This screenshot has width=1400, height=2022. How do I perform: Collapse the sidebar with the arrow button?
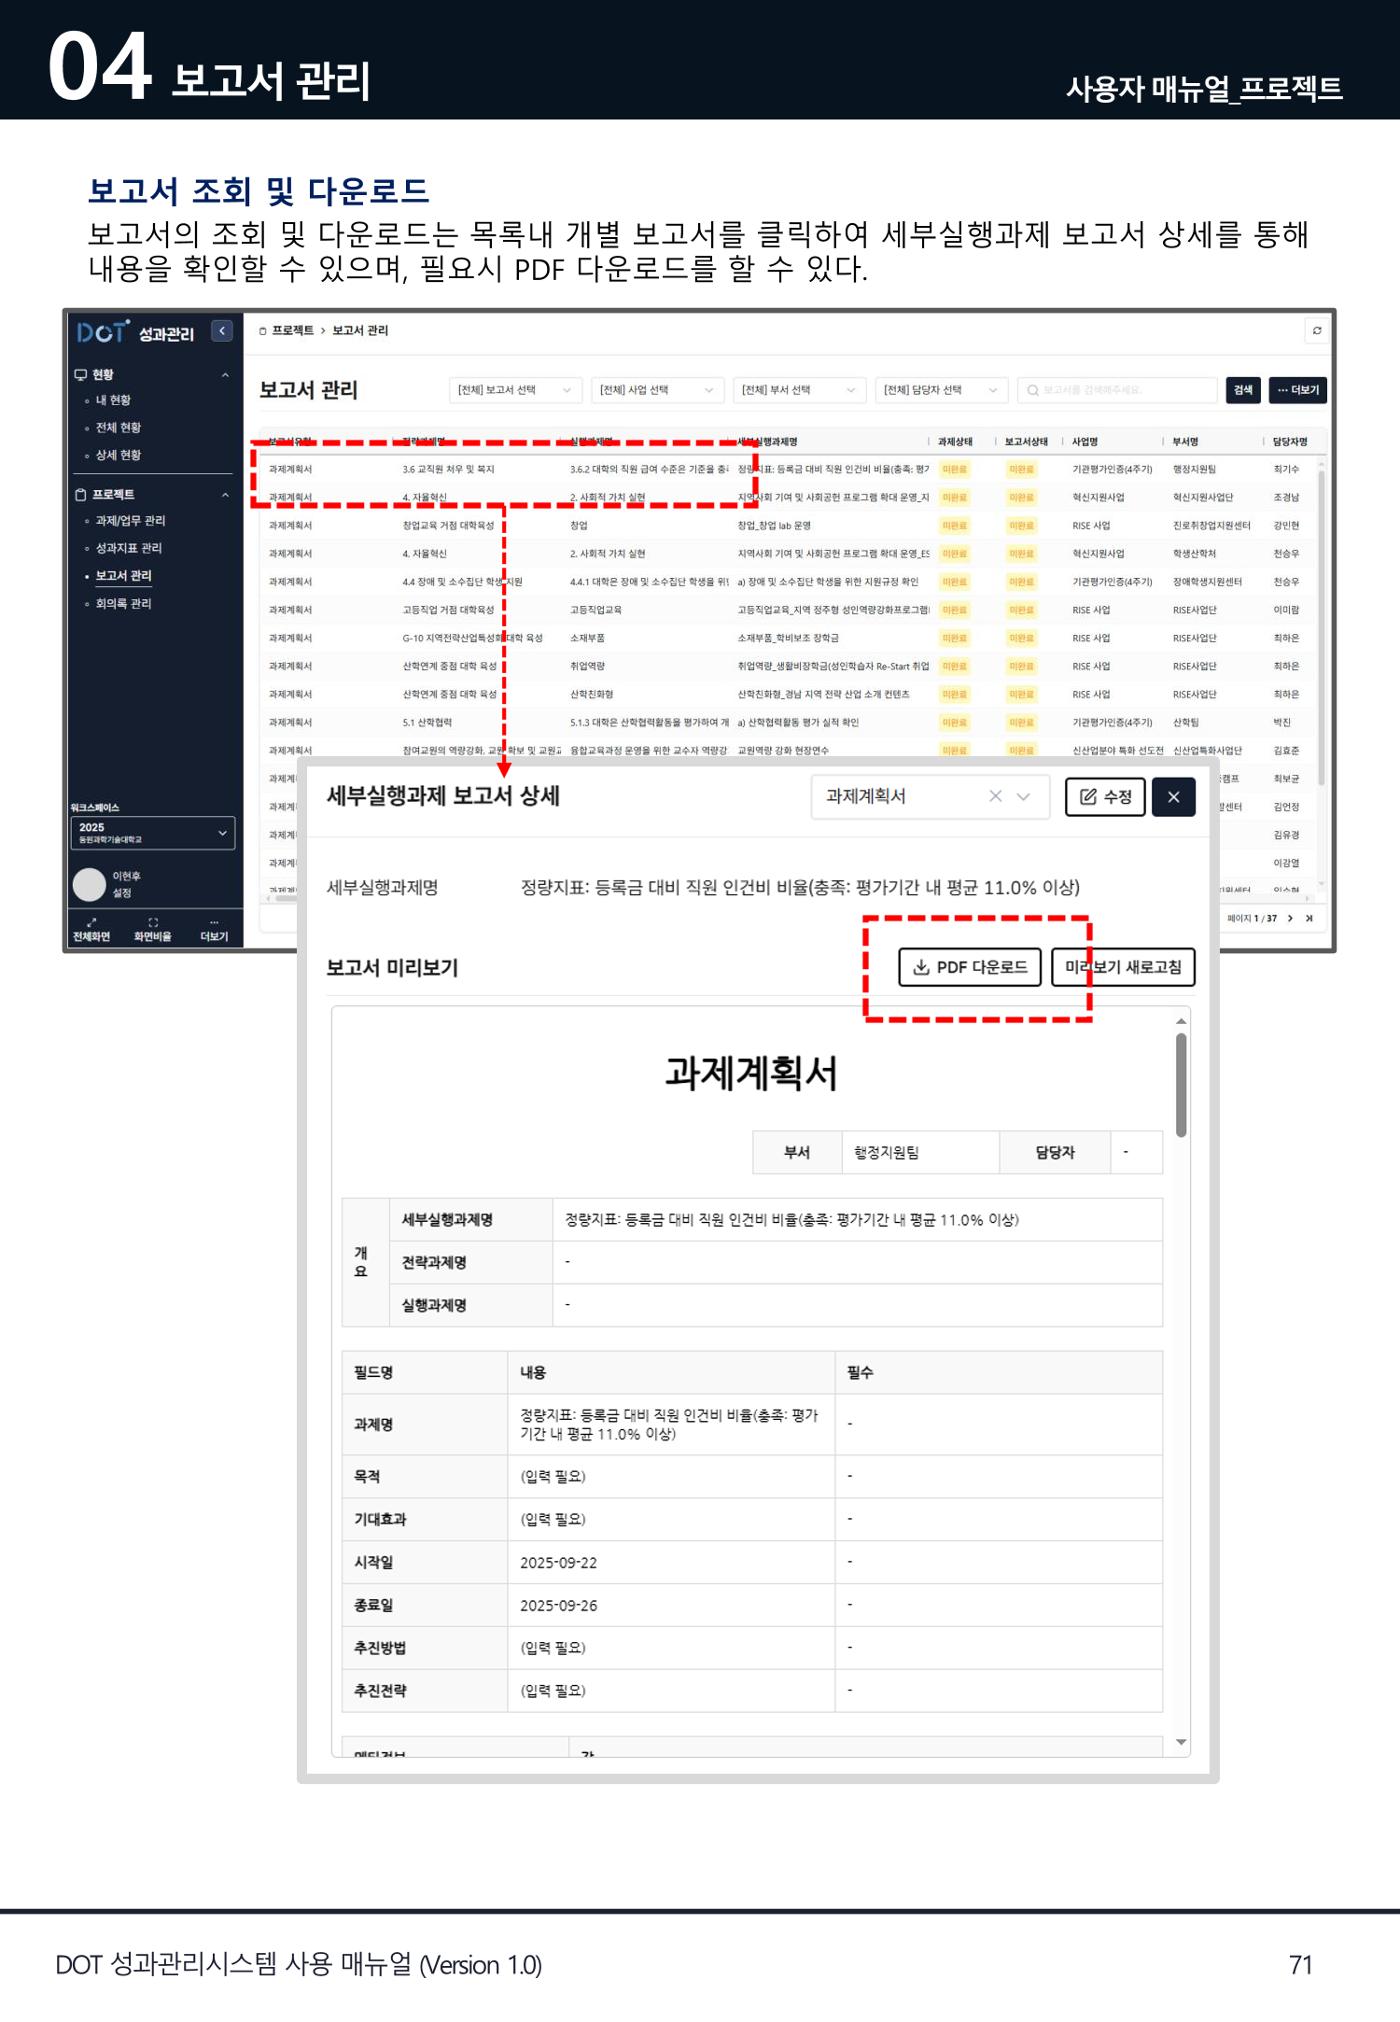tap(222, 331)
